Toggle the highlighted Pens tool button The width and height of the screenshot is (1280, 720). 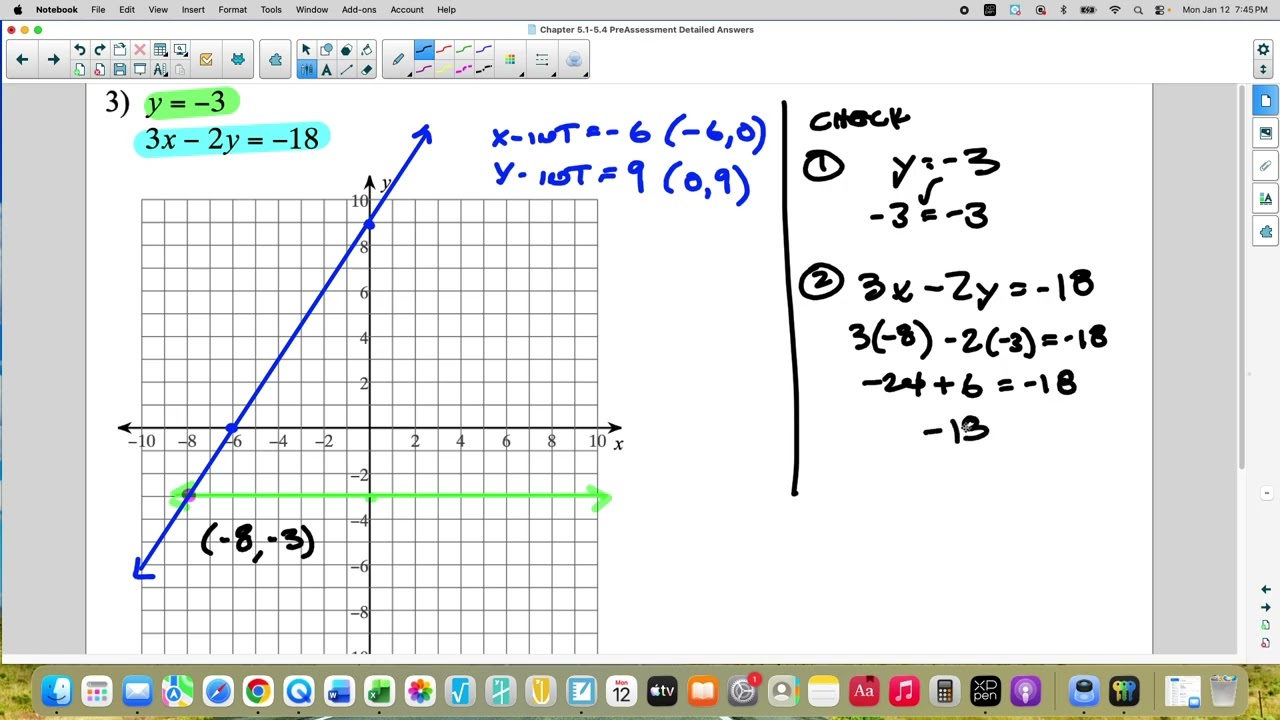coord(306,69)
